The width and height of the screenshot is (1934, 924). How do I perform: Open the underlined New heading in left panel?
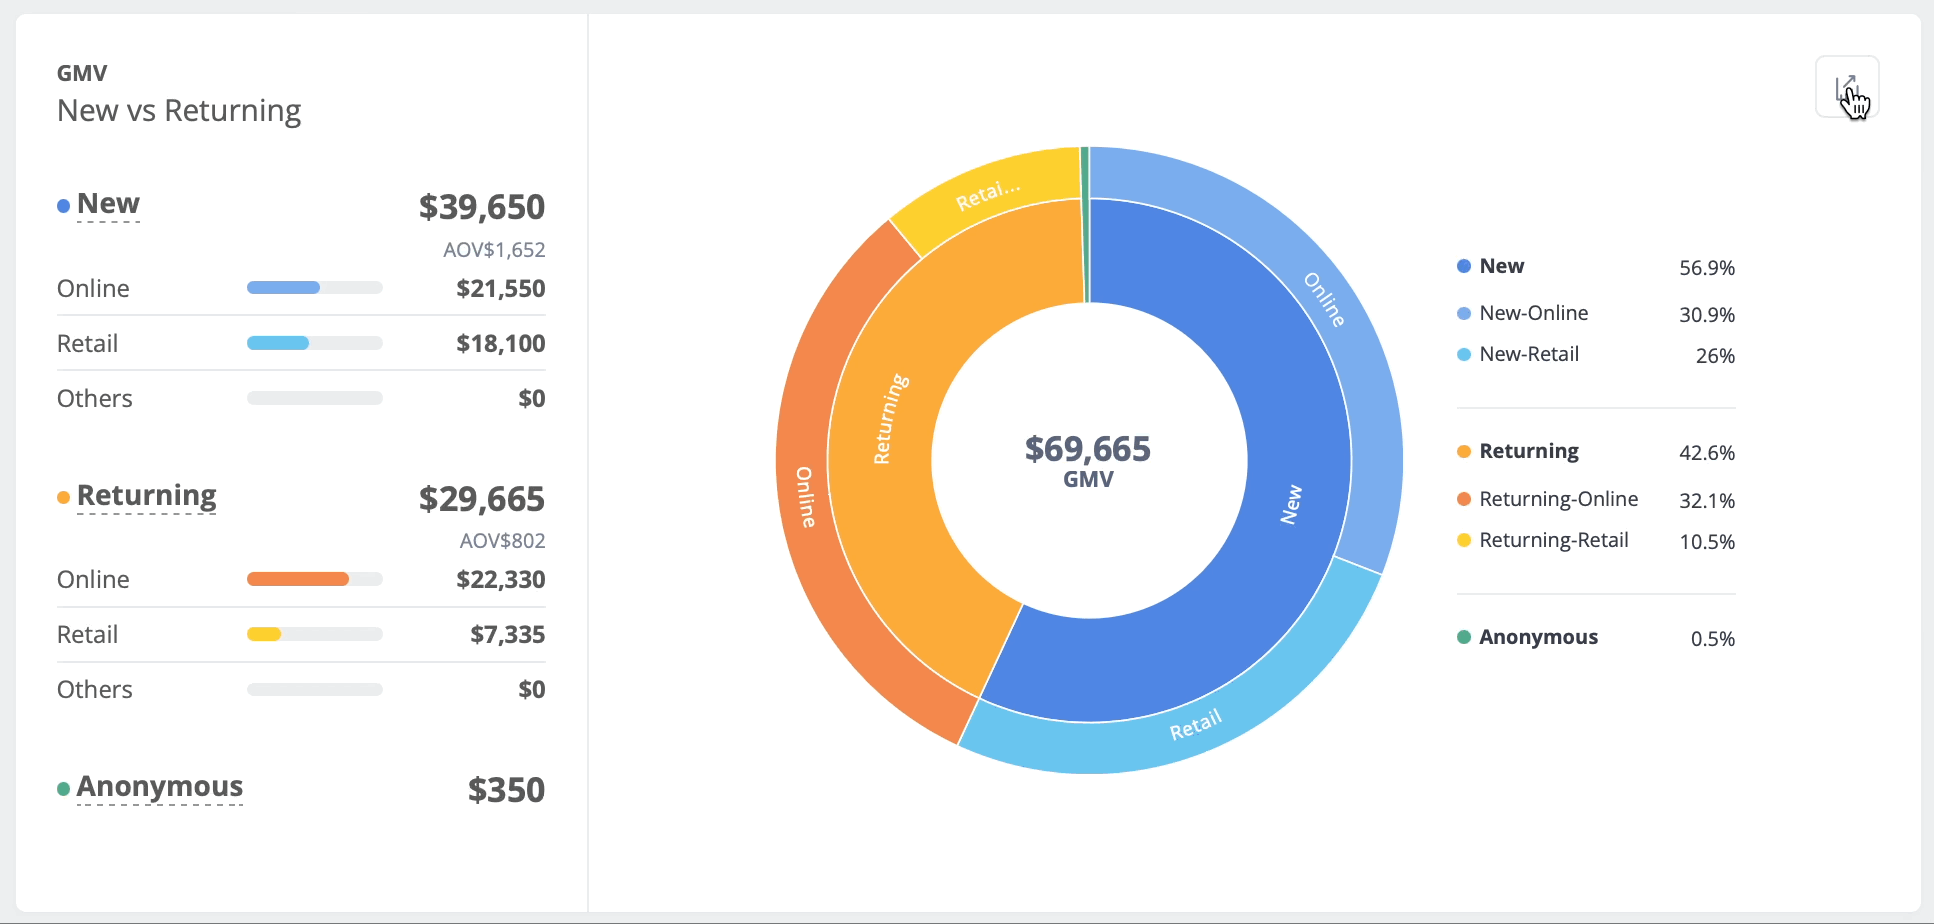tap(108, 204)
